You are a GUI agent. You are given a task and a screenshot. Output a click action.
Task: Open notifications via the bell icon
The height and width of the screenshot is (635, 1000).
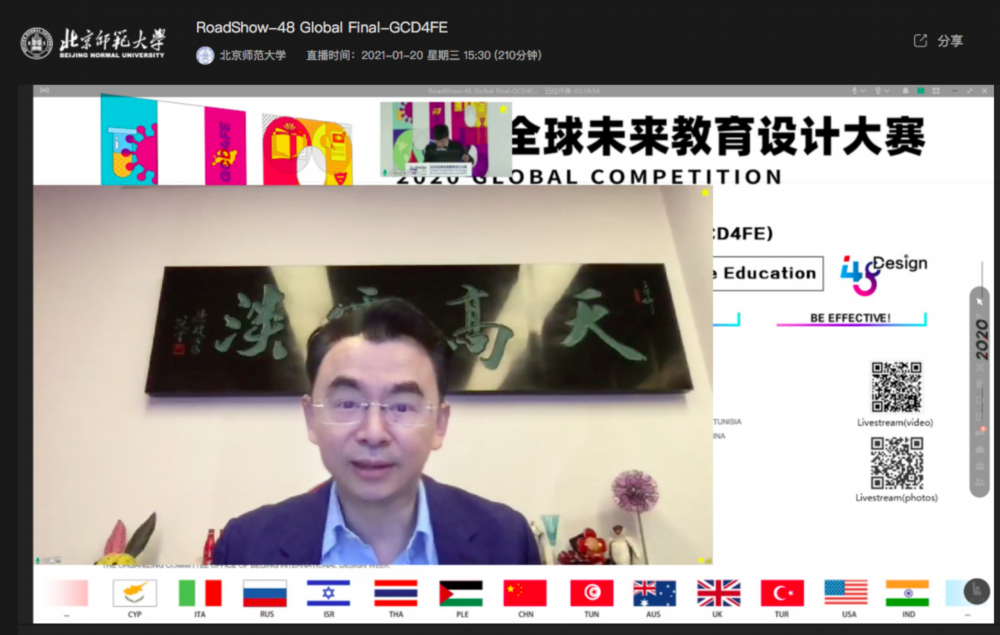tap(905, 91)
